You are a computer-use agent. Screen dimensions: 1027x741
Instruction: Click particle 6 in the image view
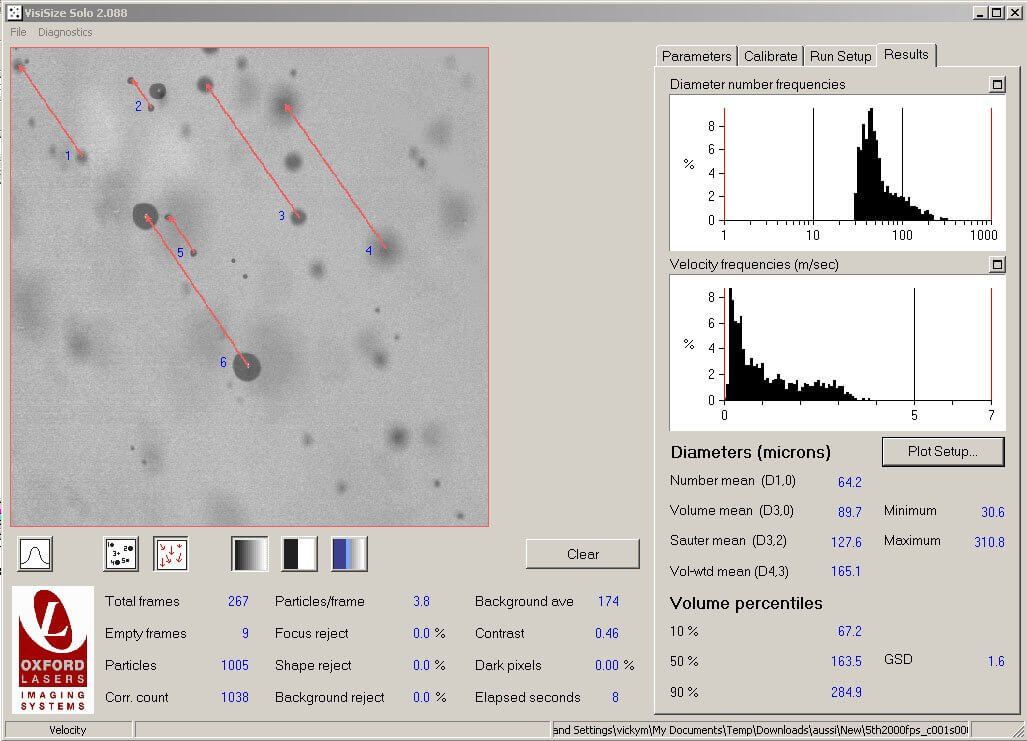click(247, 367)
